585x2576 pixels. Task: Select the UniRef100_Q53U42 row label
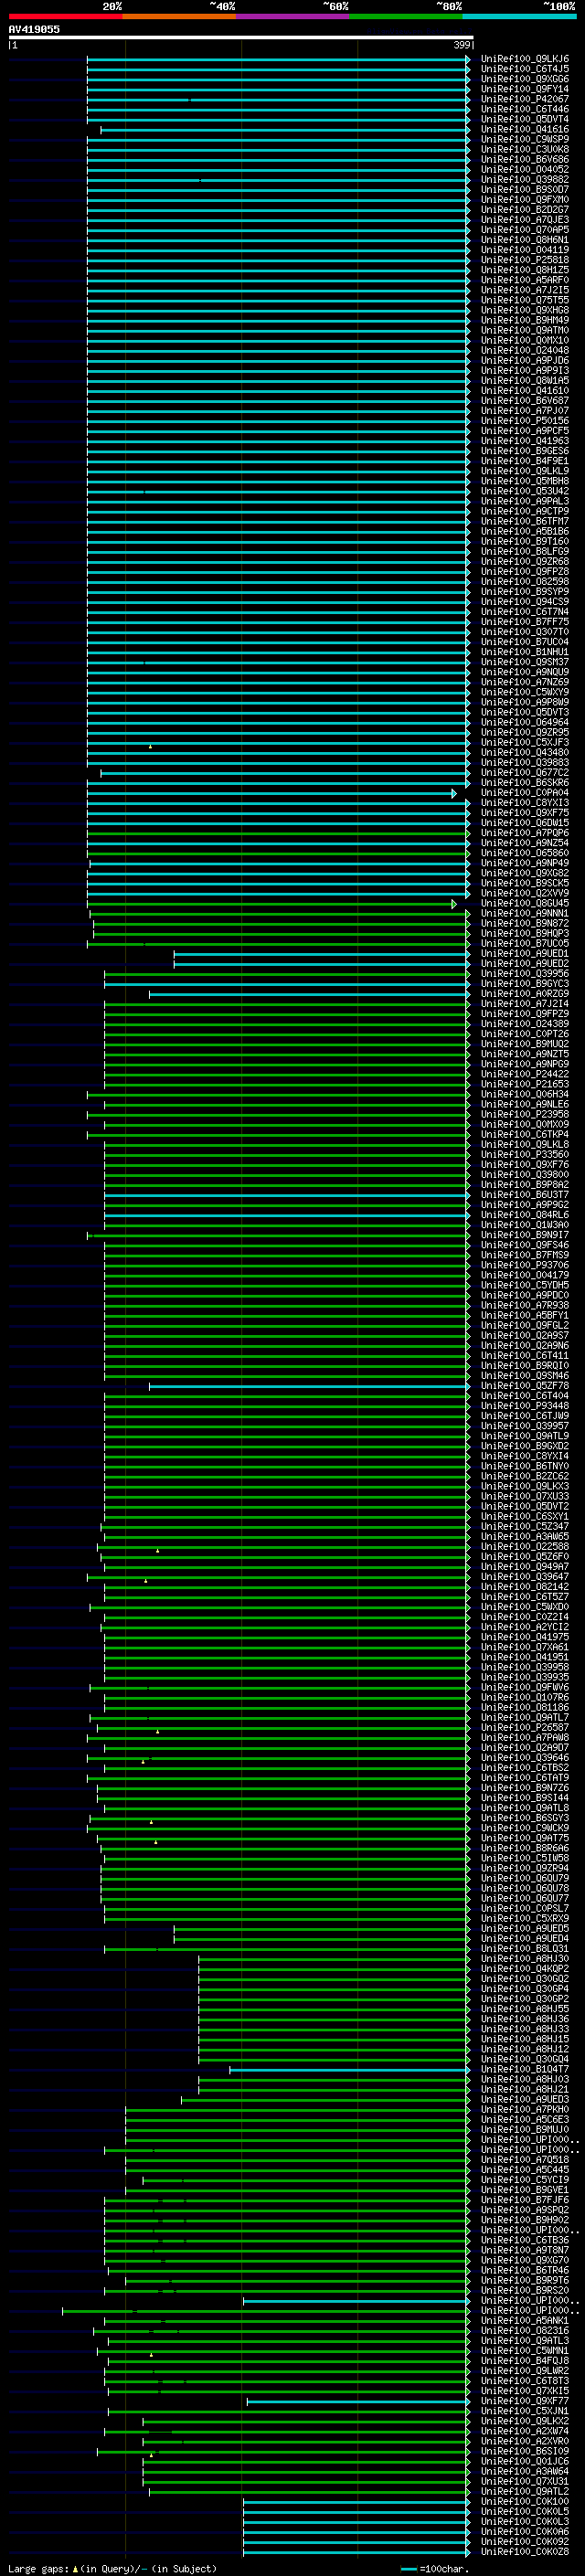click(x=525, y=491)
